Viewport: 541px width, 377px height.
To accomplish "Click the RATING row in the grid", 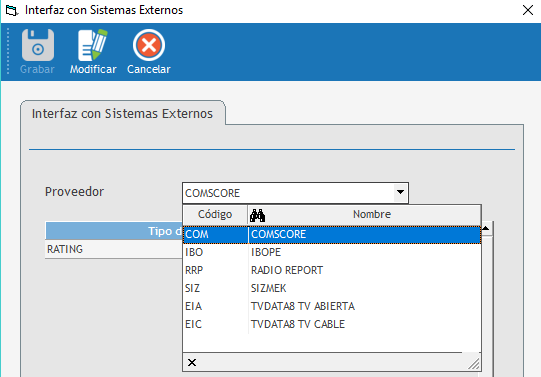I will pos(114,249).
